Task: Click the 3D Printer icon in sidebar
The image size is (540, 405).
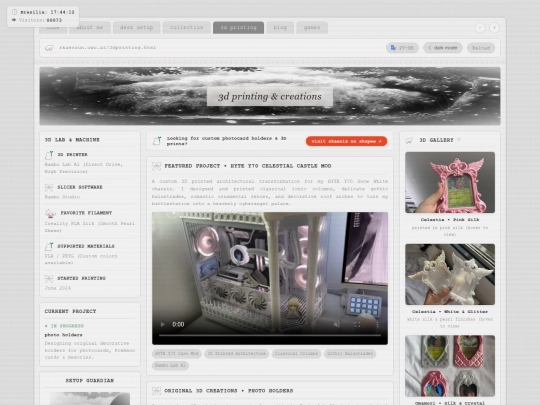Action: click(x=49, y=155)
